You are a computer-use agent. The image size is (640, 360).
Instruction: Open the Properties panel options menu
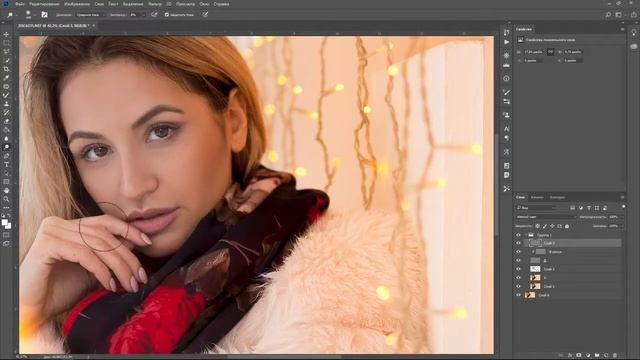point(622,29)
